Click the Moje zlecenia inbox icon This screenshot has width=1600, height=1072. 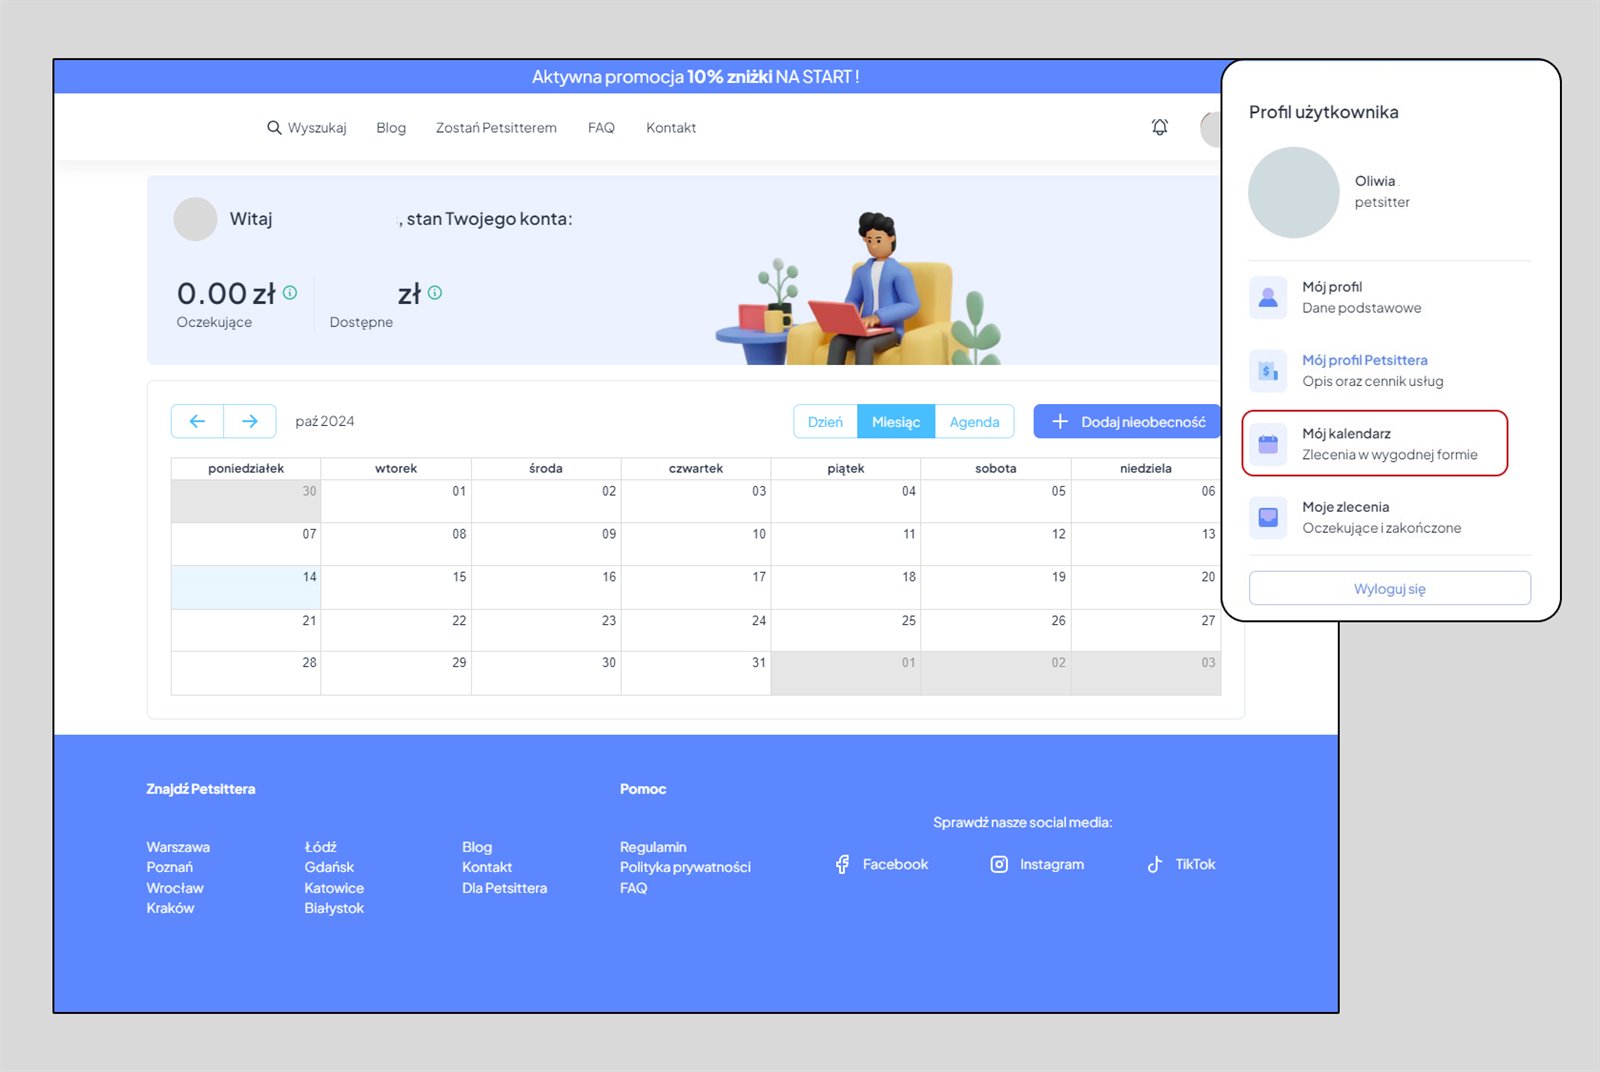(x=1268, y=517)
